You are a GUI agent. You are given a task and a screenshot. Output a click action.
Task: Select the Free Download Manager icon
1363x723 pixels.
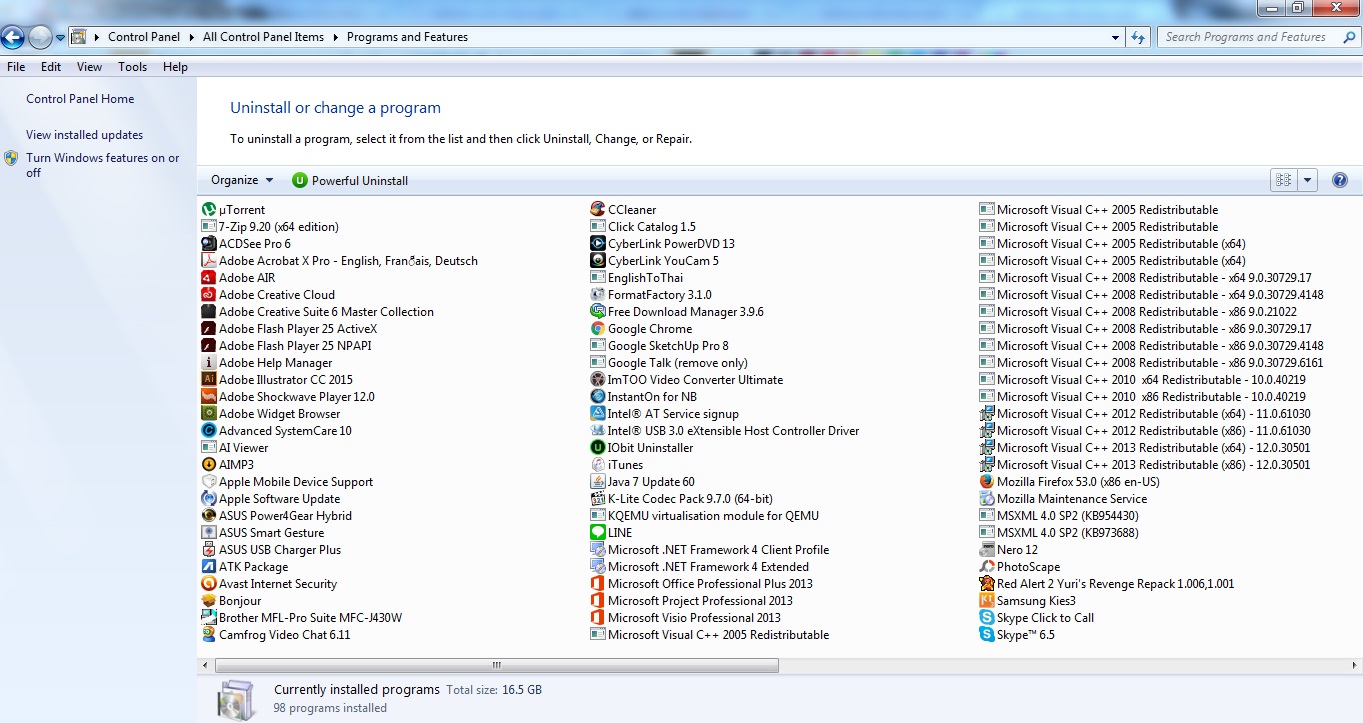click(598, 312)
